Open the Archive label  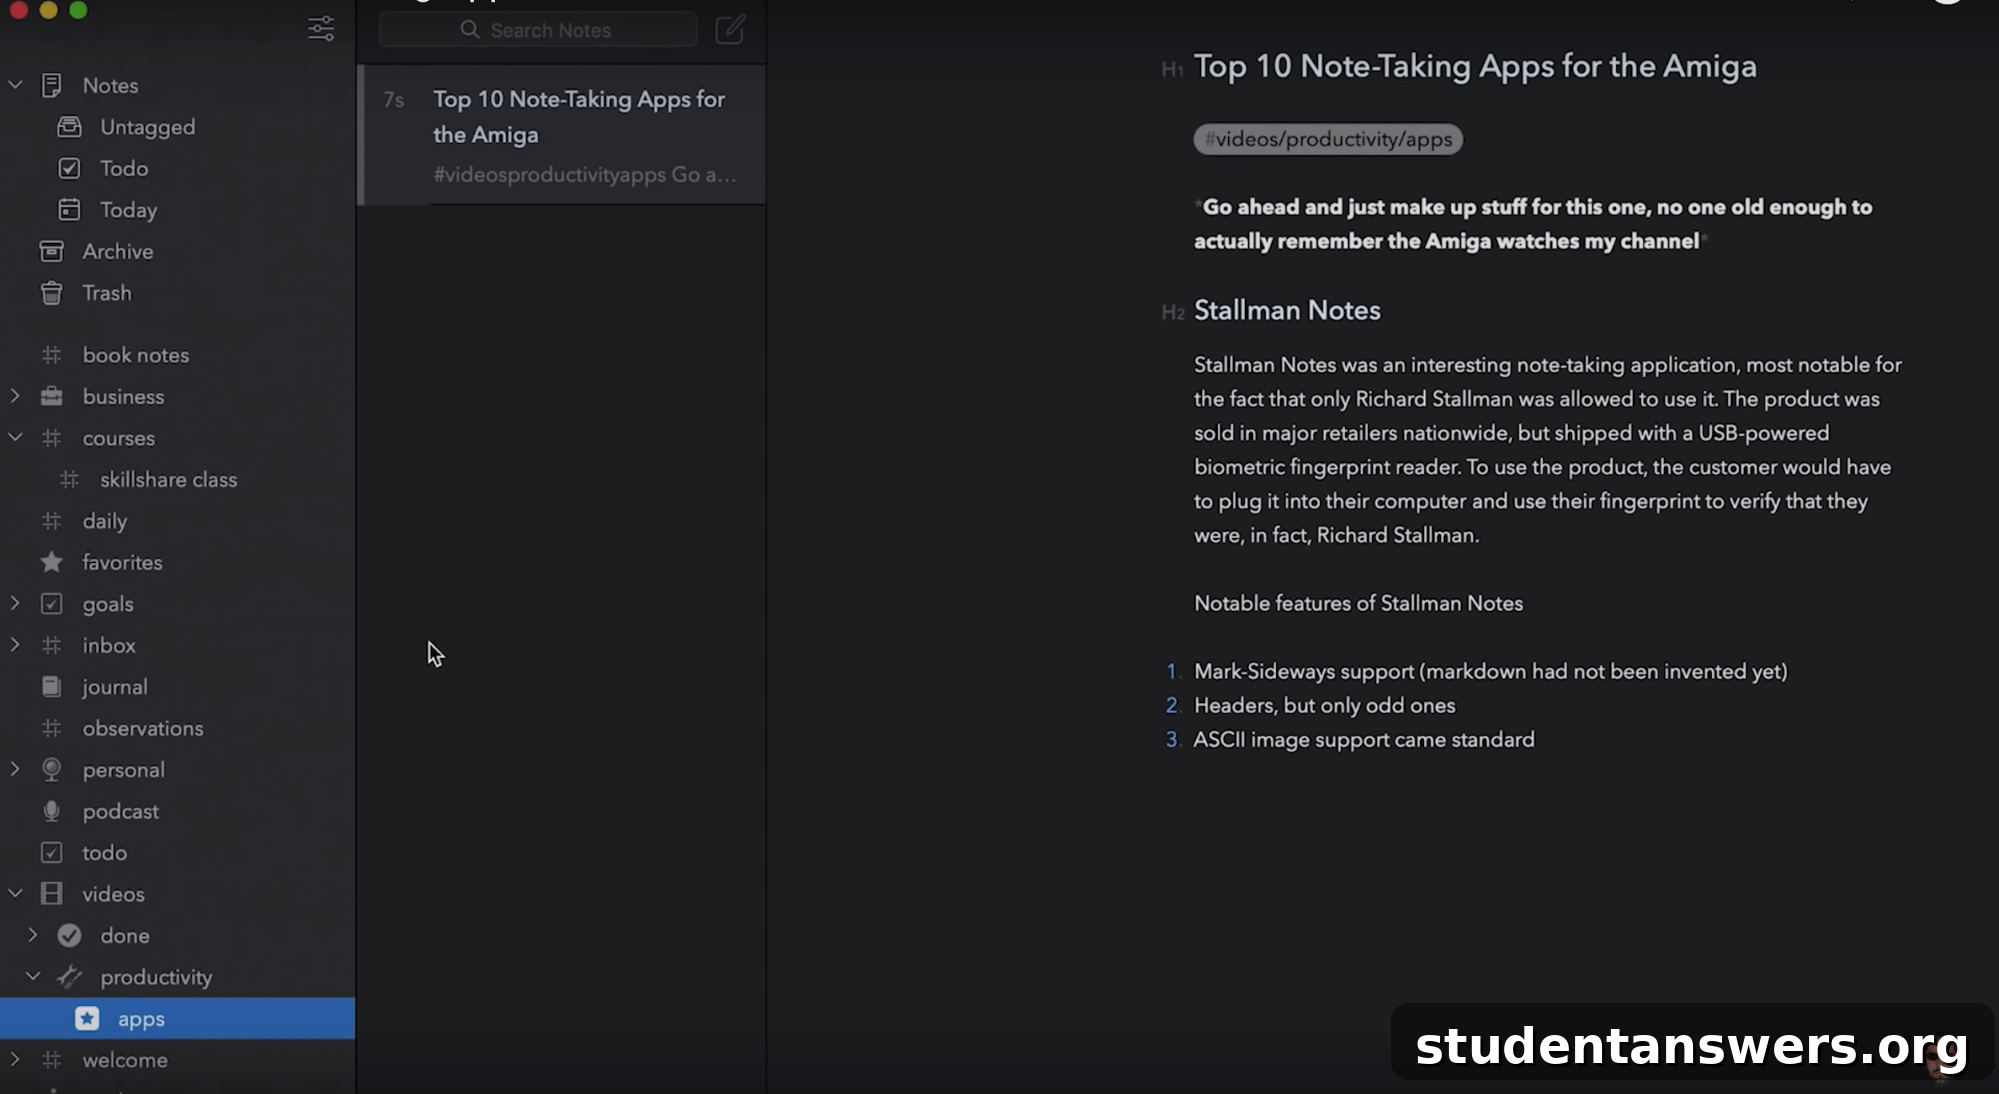click(x=118, y=251)
